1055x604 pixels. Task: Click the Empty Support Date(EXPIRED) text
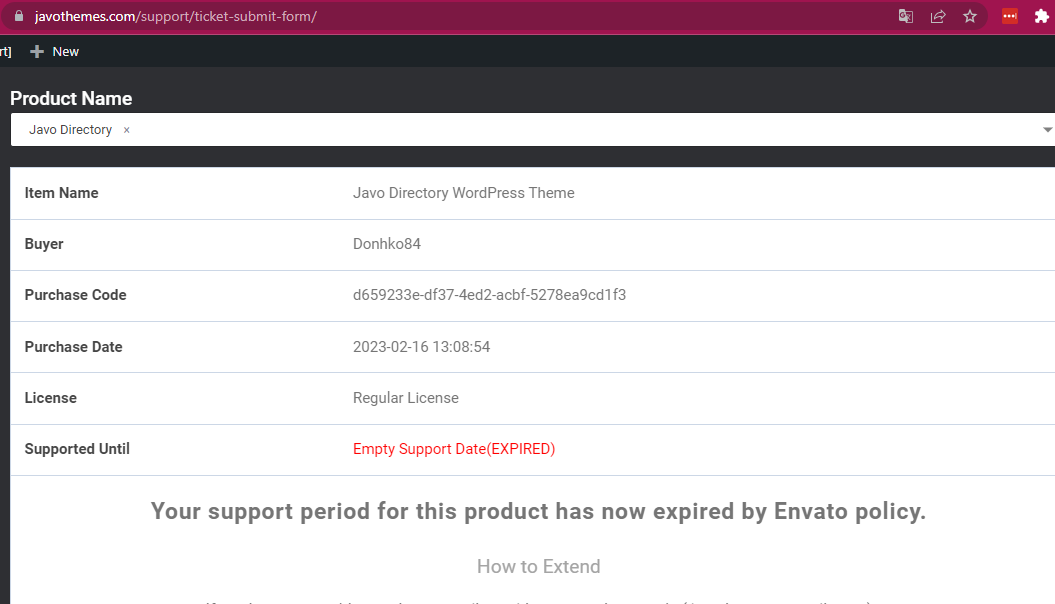tap(454, 449)
